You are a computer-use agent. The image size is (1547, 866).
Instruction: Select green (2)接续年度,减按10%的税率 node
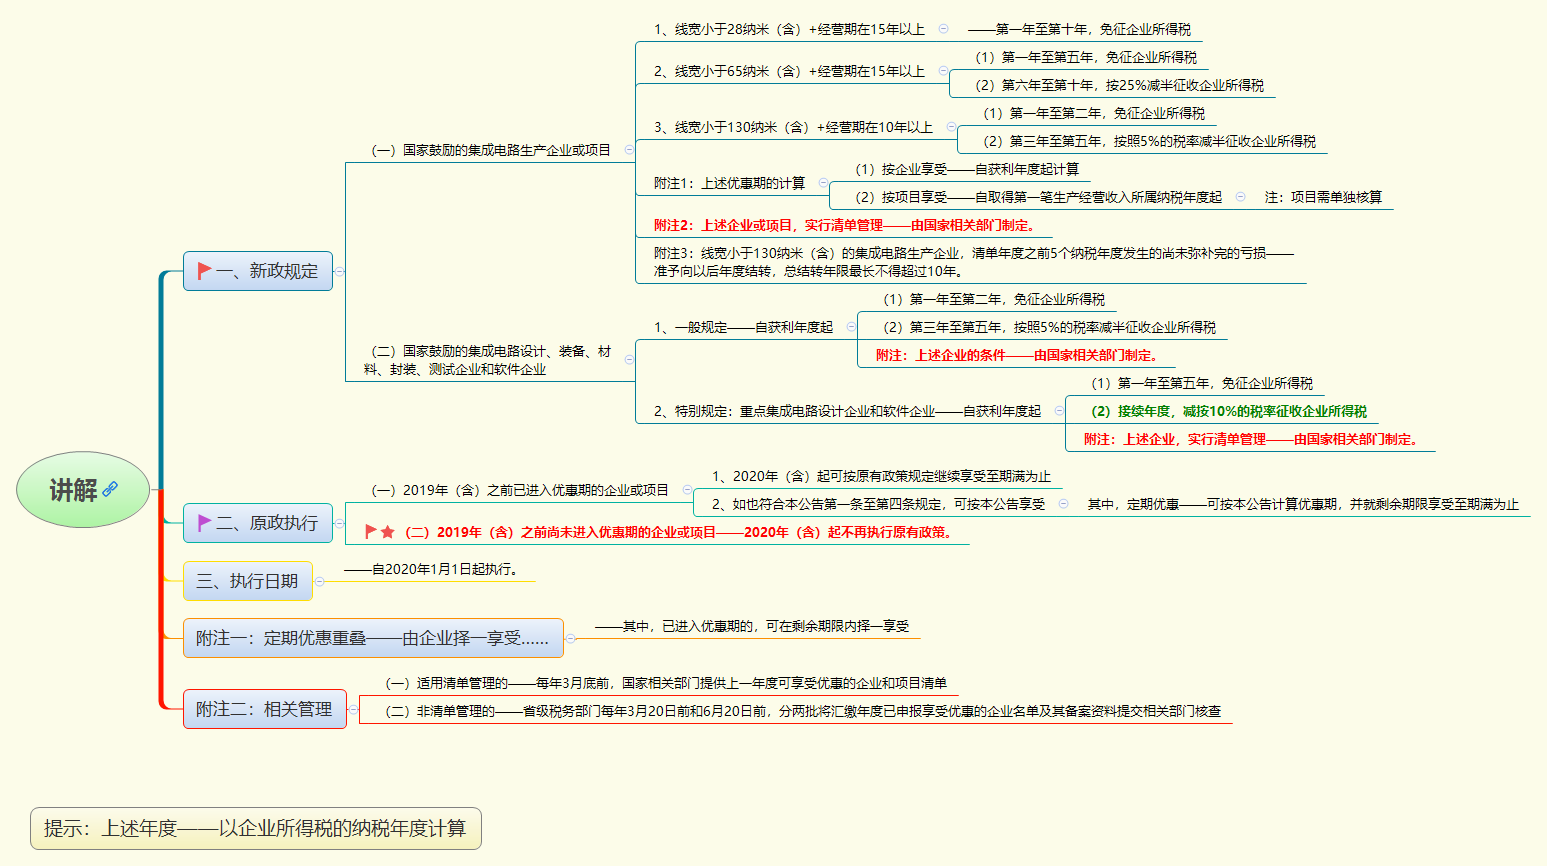click(x=1228, y=411)
